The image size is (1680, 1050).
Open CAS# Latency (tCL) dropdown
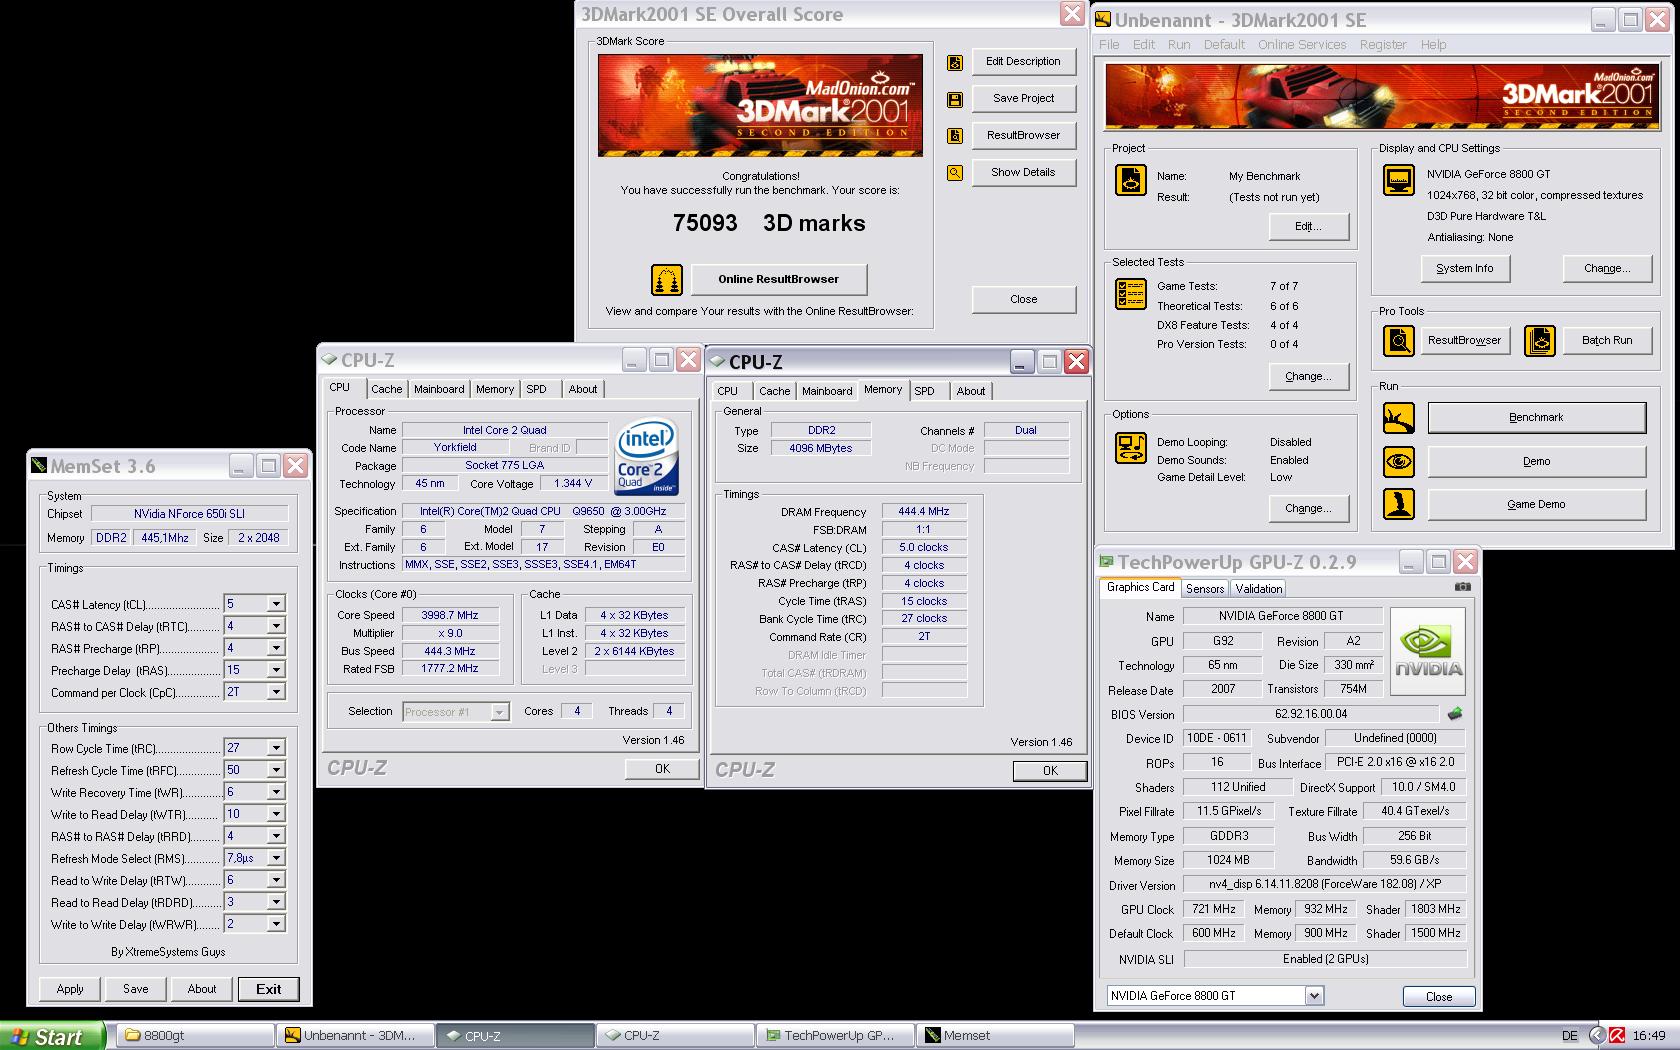pos(276,604)
